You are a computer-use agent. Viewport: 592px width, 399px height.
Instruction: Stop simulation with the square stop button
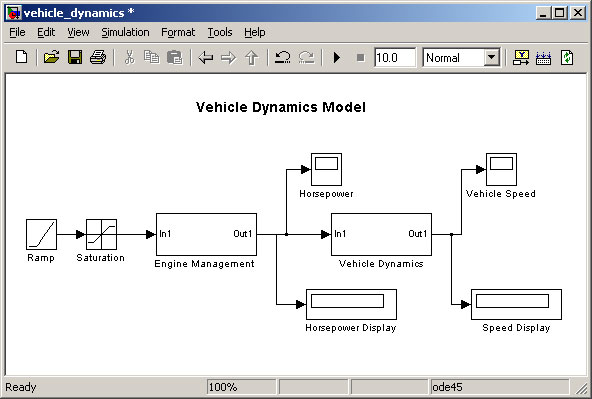[x=361, y=58]
